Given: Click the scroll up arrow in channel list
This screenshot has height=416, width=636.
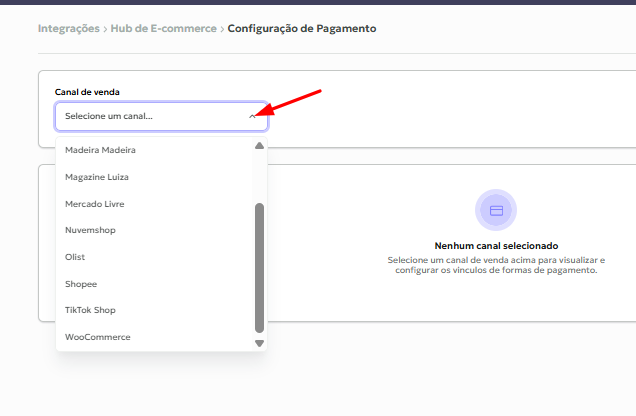Looking at the screenshot, I should (x=260, y=146).
